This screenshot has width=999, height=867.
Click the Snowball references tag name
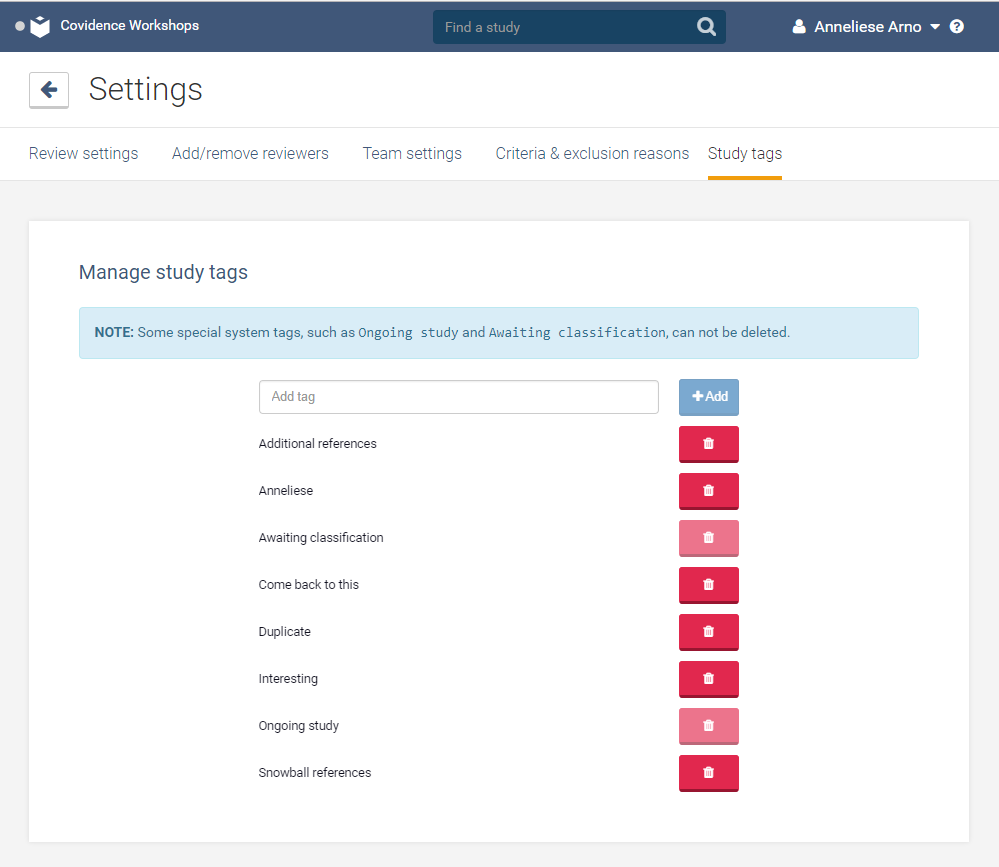point(315,773)
